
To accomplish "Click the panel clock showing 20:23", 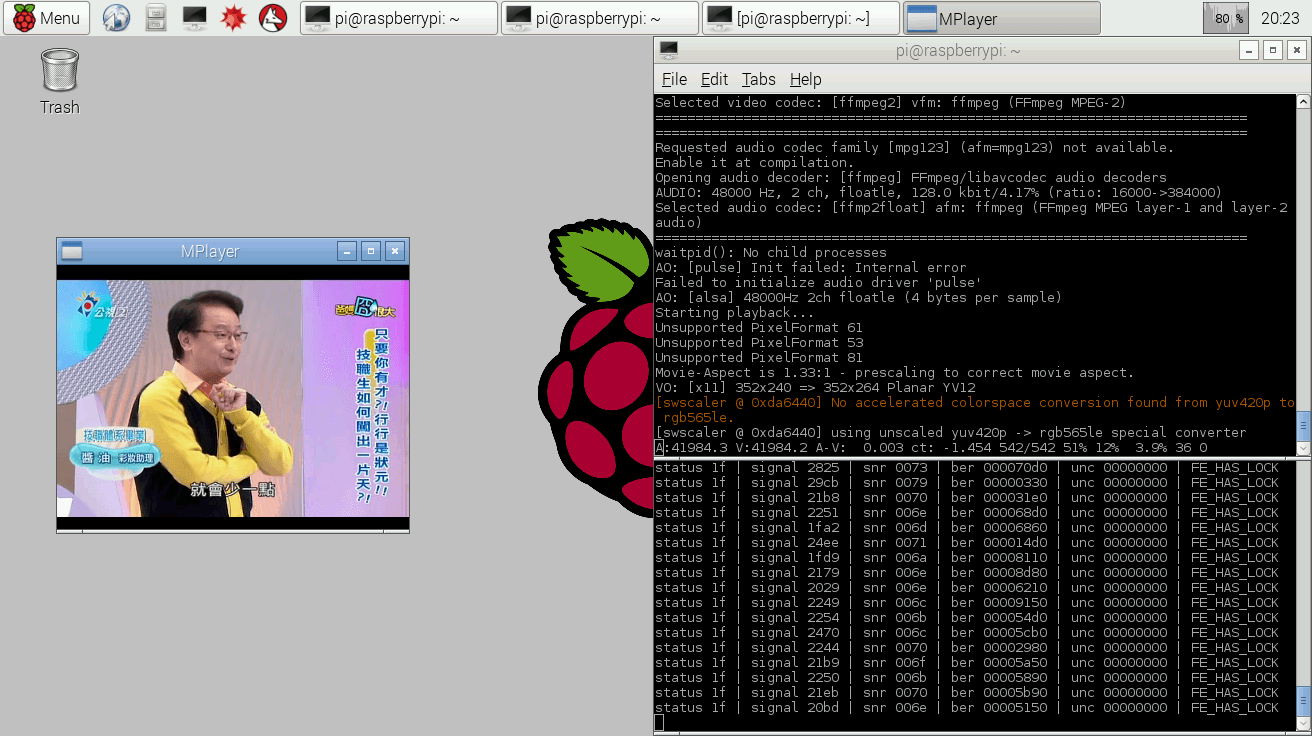I will pyautogui.click(x=1280, y=18).
